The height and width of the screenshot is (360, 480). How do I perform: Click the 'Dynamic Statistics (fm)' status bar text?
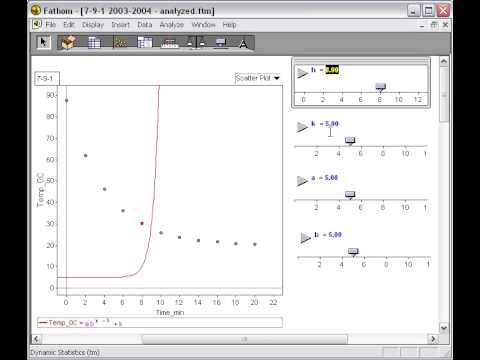click(x=65, y=352)
